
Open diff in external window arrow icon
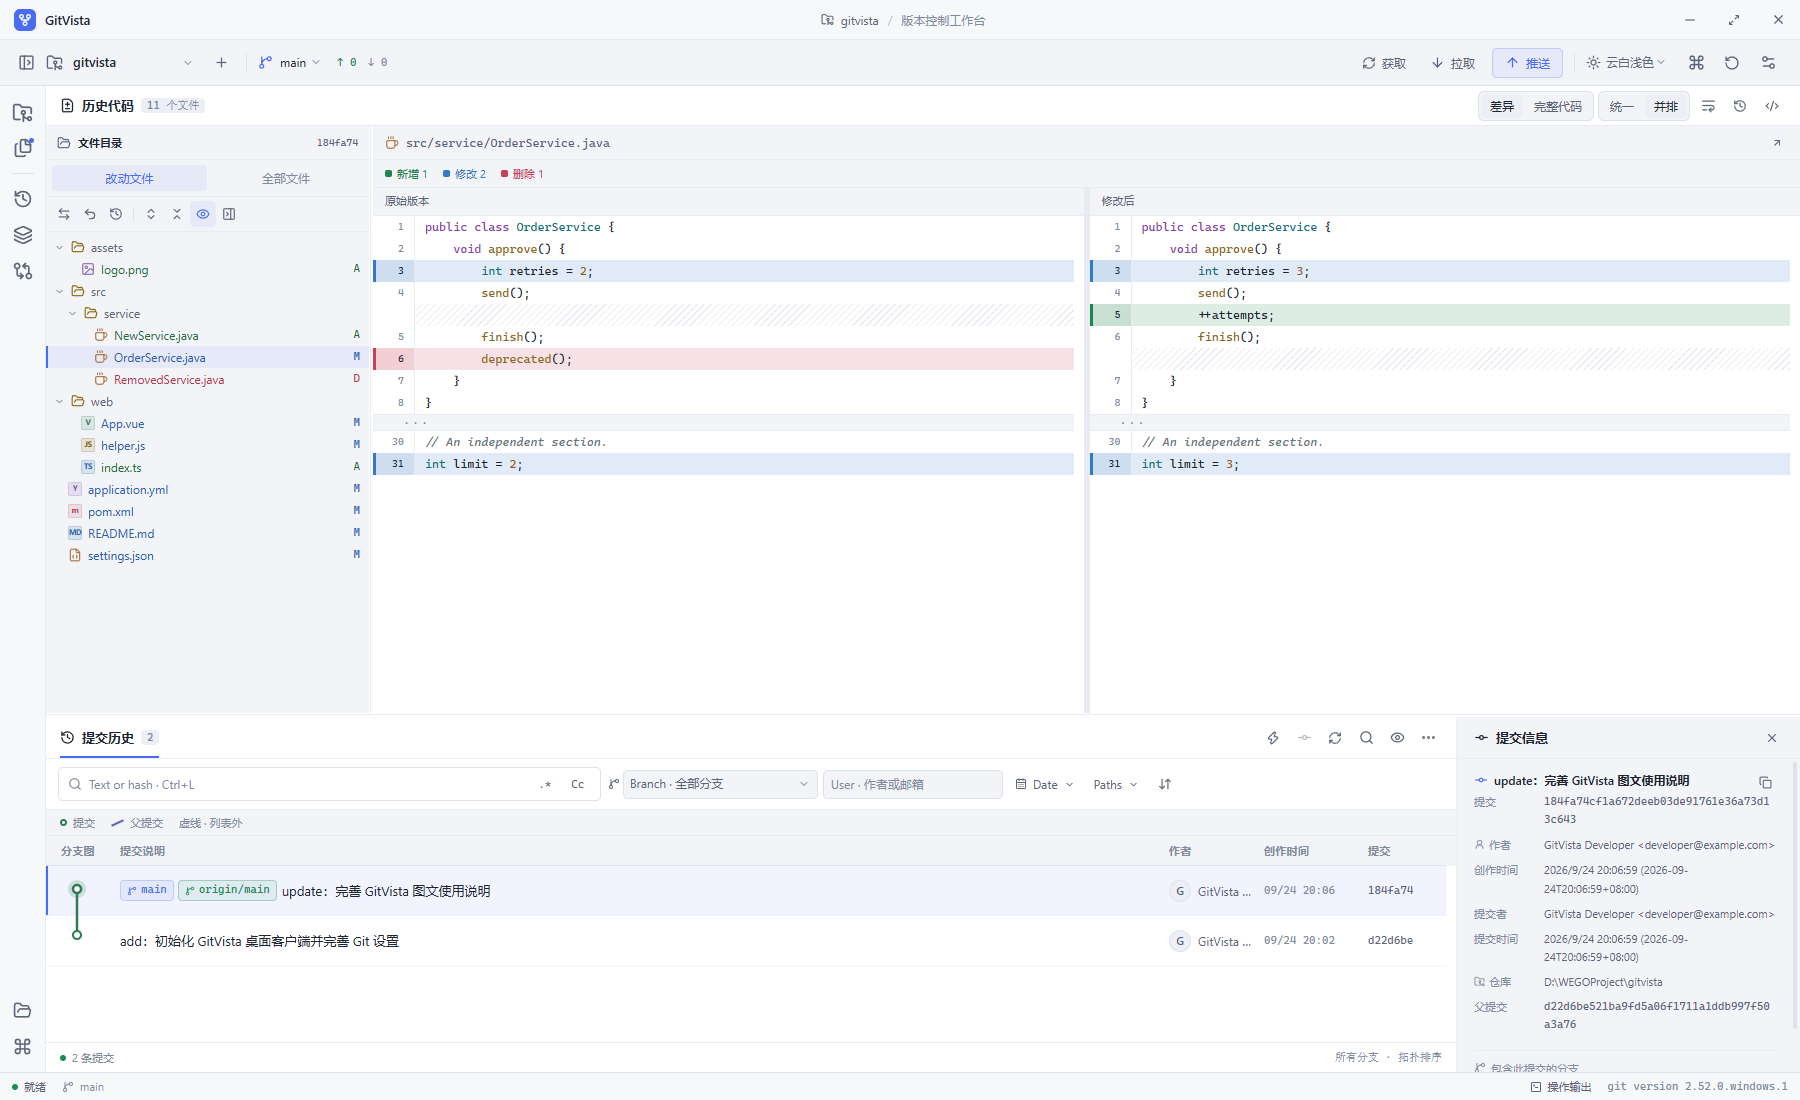[x=1777, y=143]
